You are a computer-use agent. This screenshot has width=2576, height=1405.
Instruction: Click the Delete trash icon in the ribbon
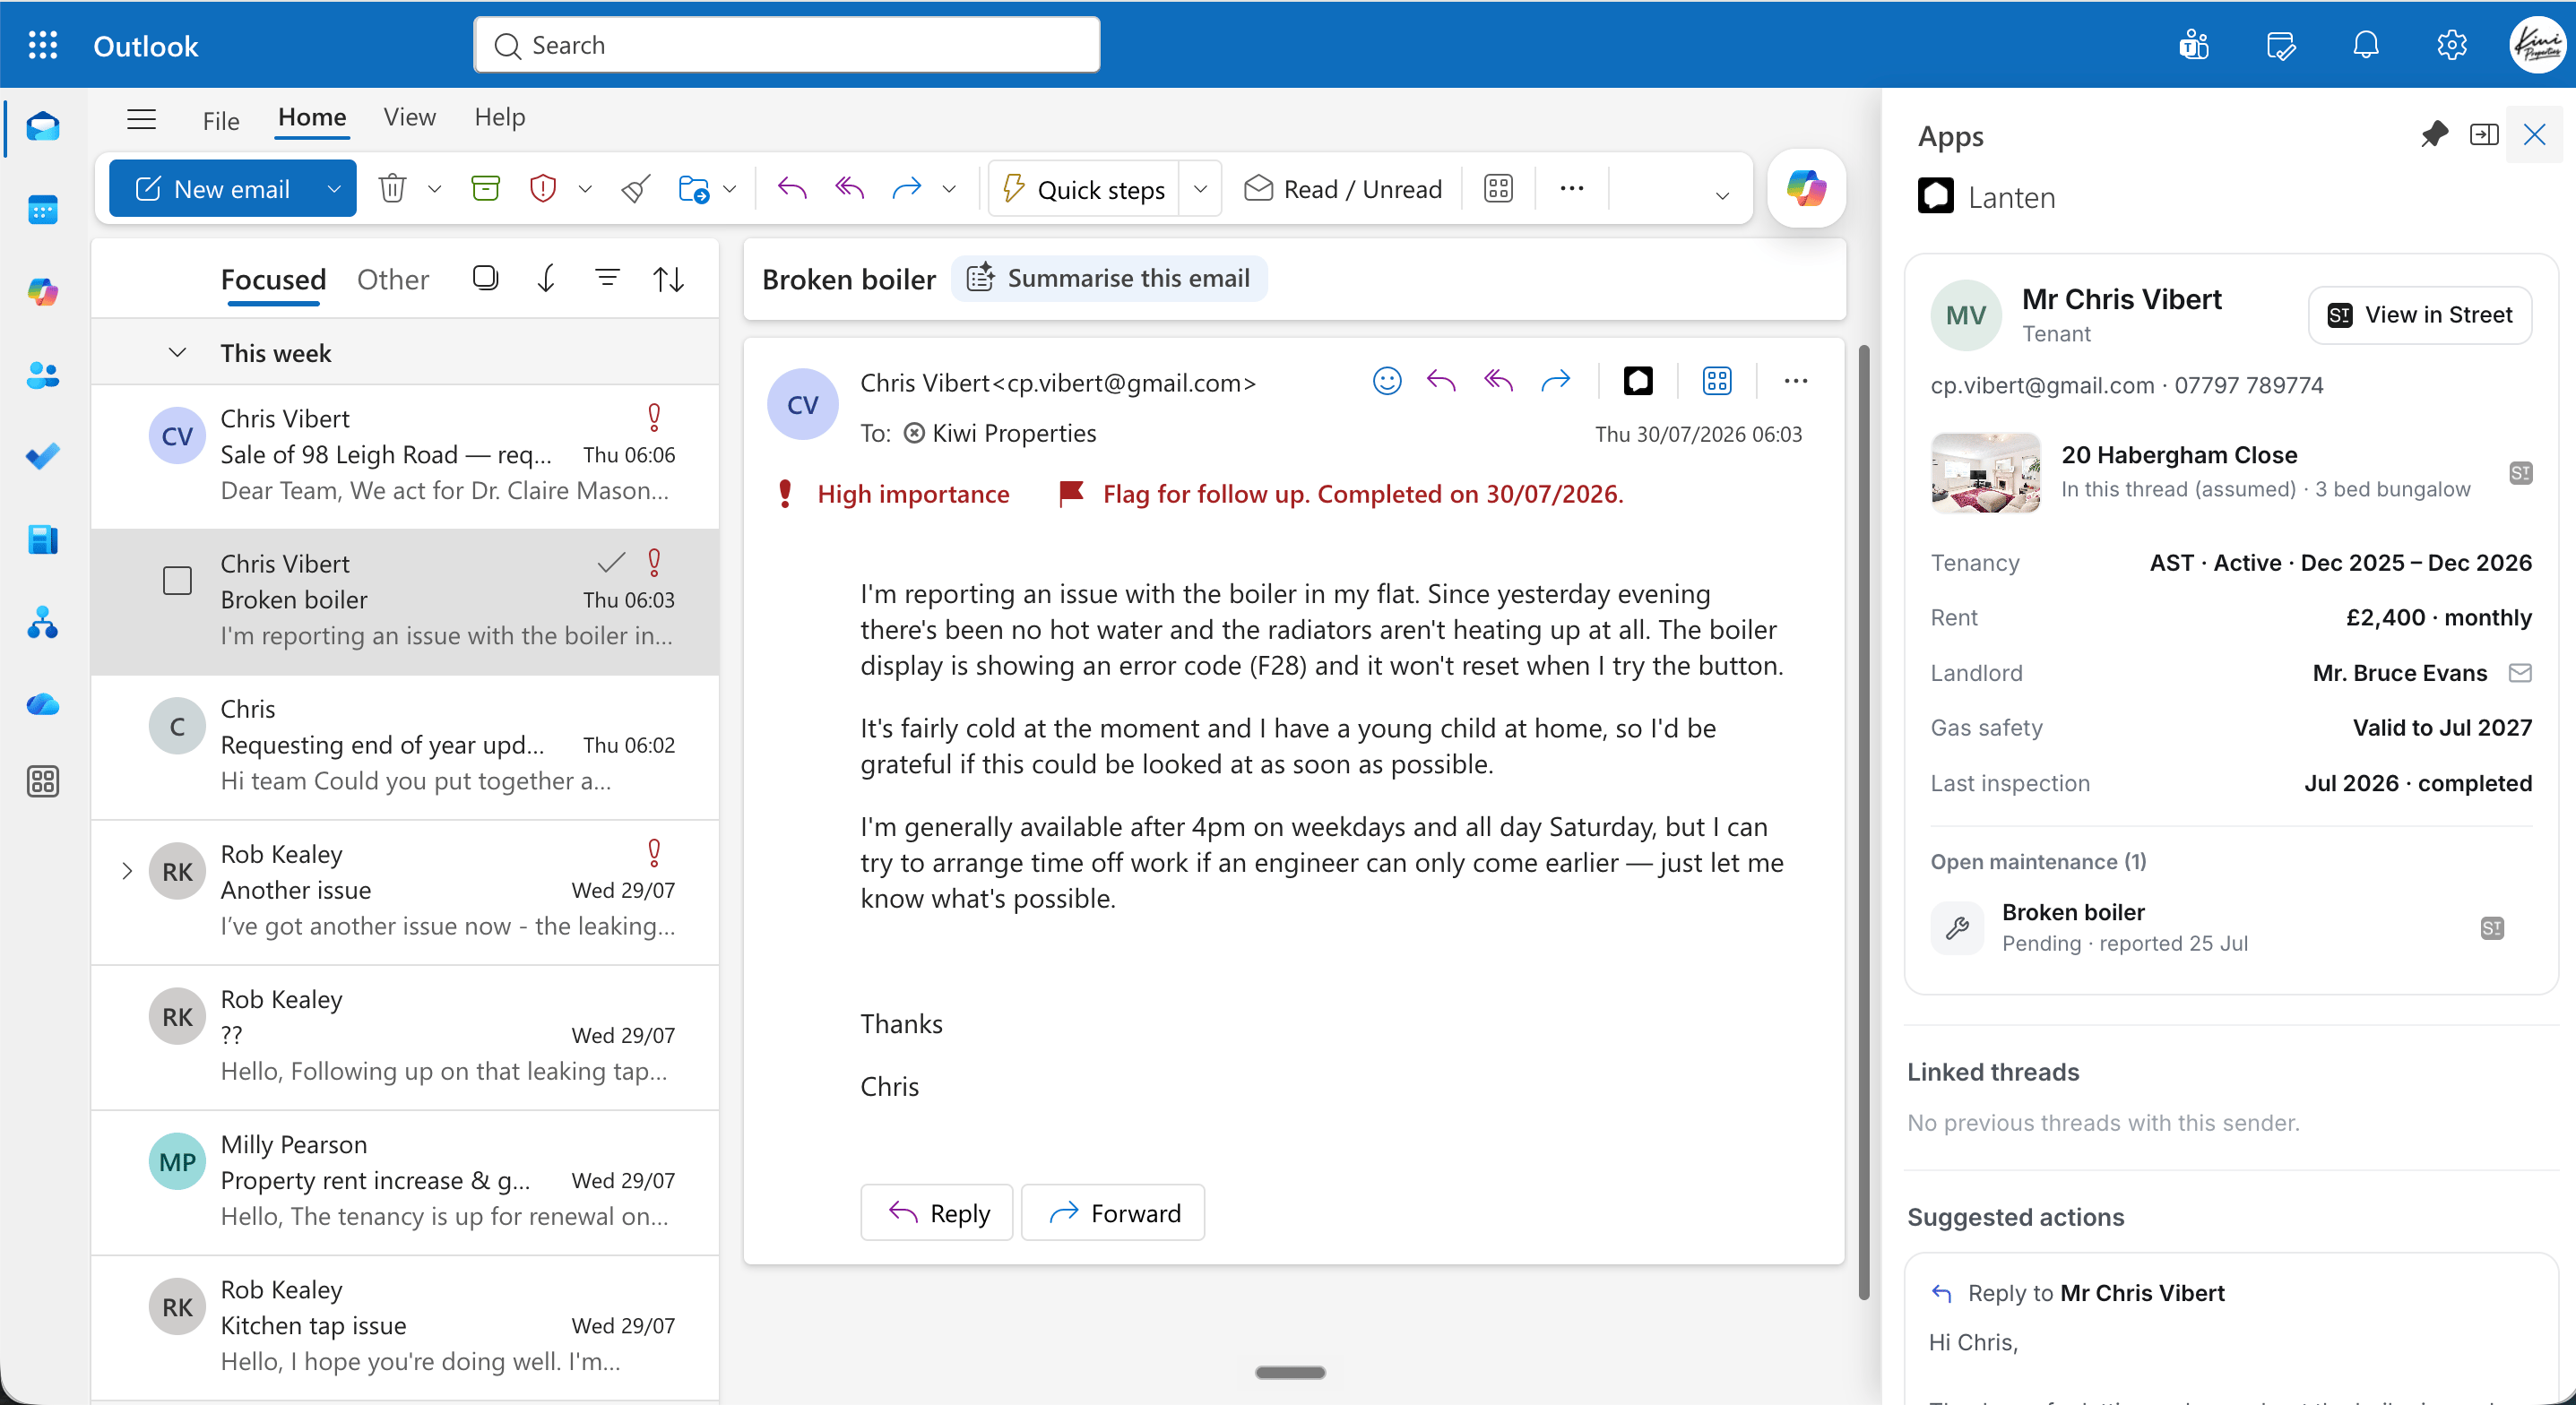pyautogui.click(x=392, y=189)
